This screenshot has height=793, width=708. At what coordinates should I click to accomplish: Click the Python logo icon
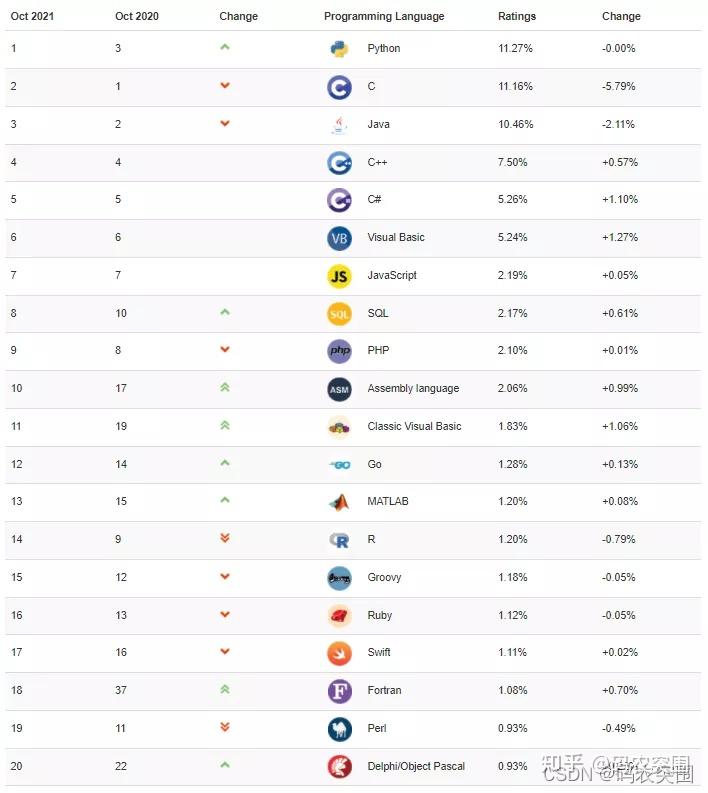pos(339,48)
